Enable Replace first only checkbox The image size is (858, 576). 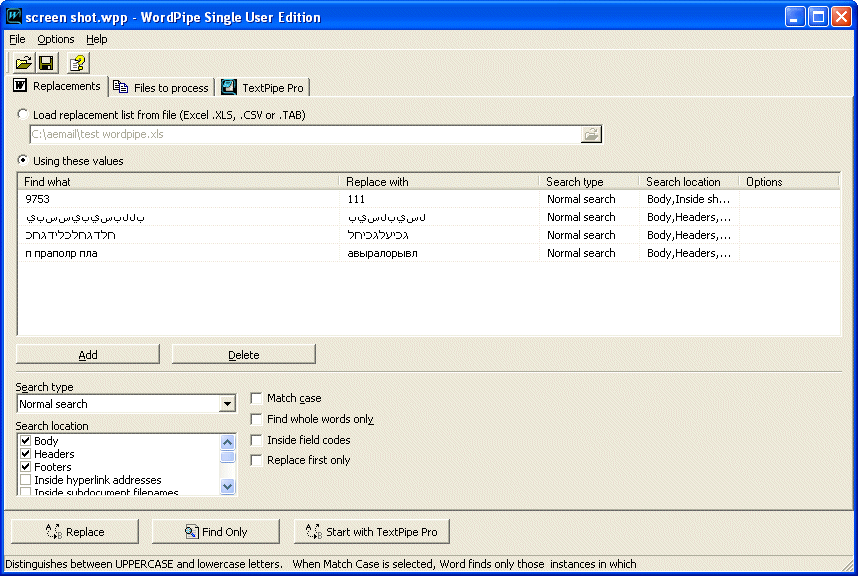point(256,460)
